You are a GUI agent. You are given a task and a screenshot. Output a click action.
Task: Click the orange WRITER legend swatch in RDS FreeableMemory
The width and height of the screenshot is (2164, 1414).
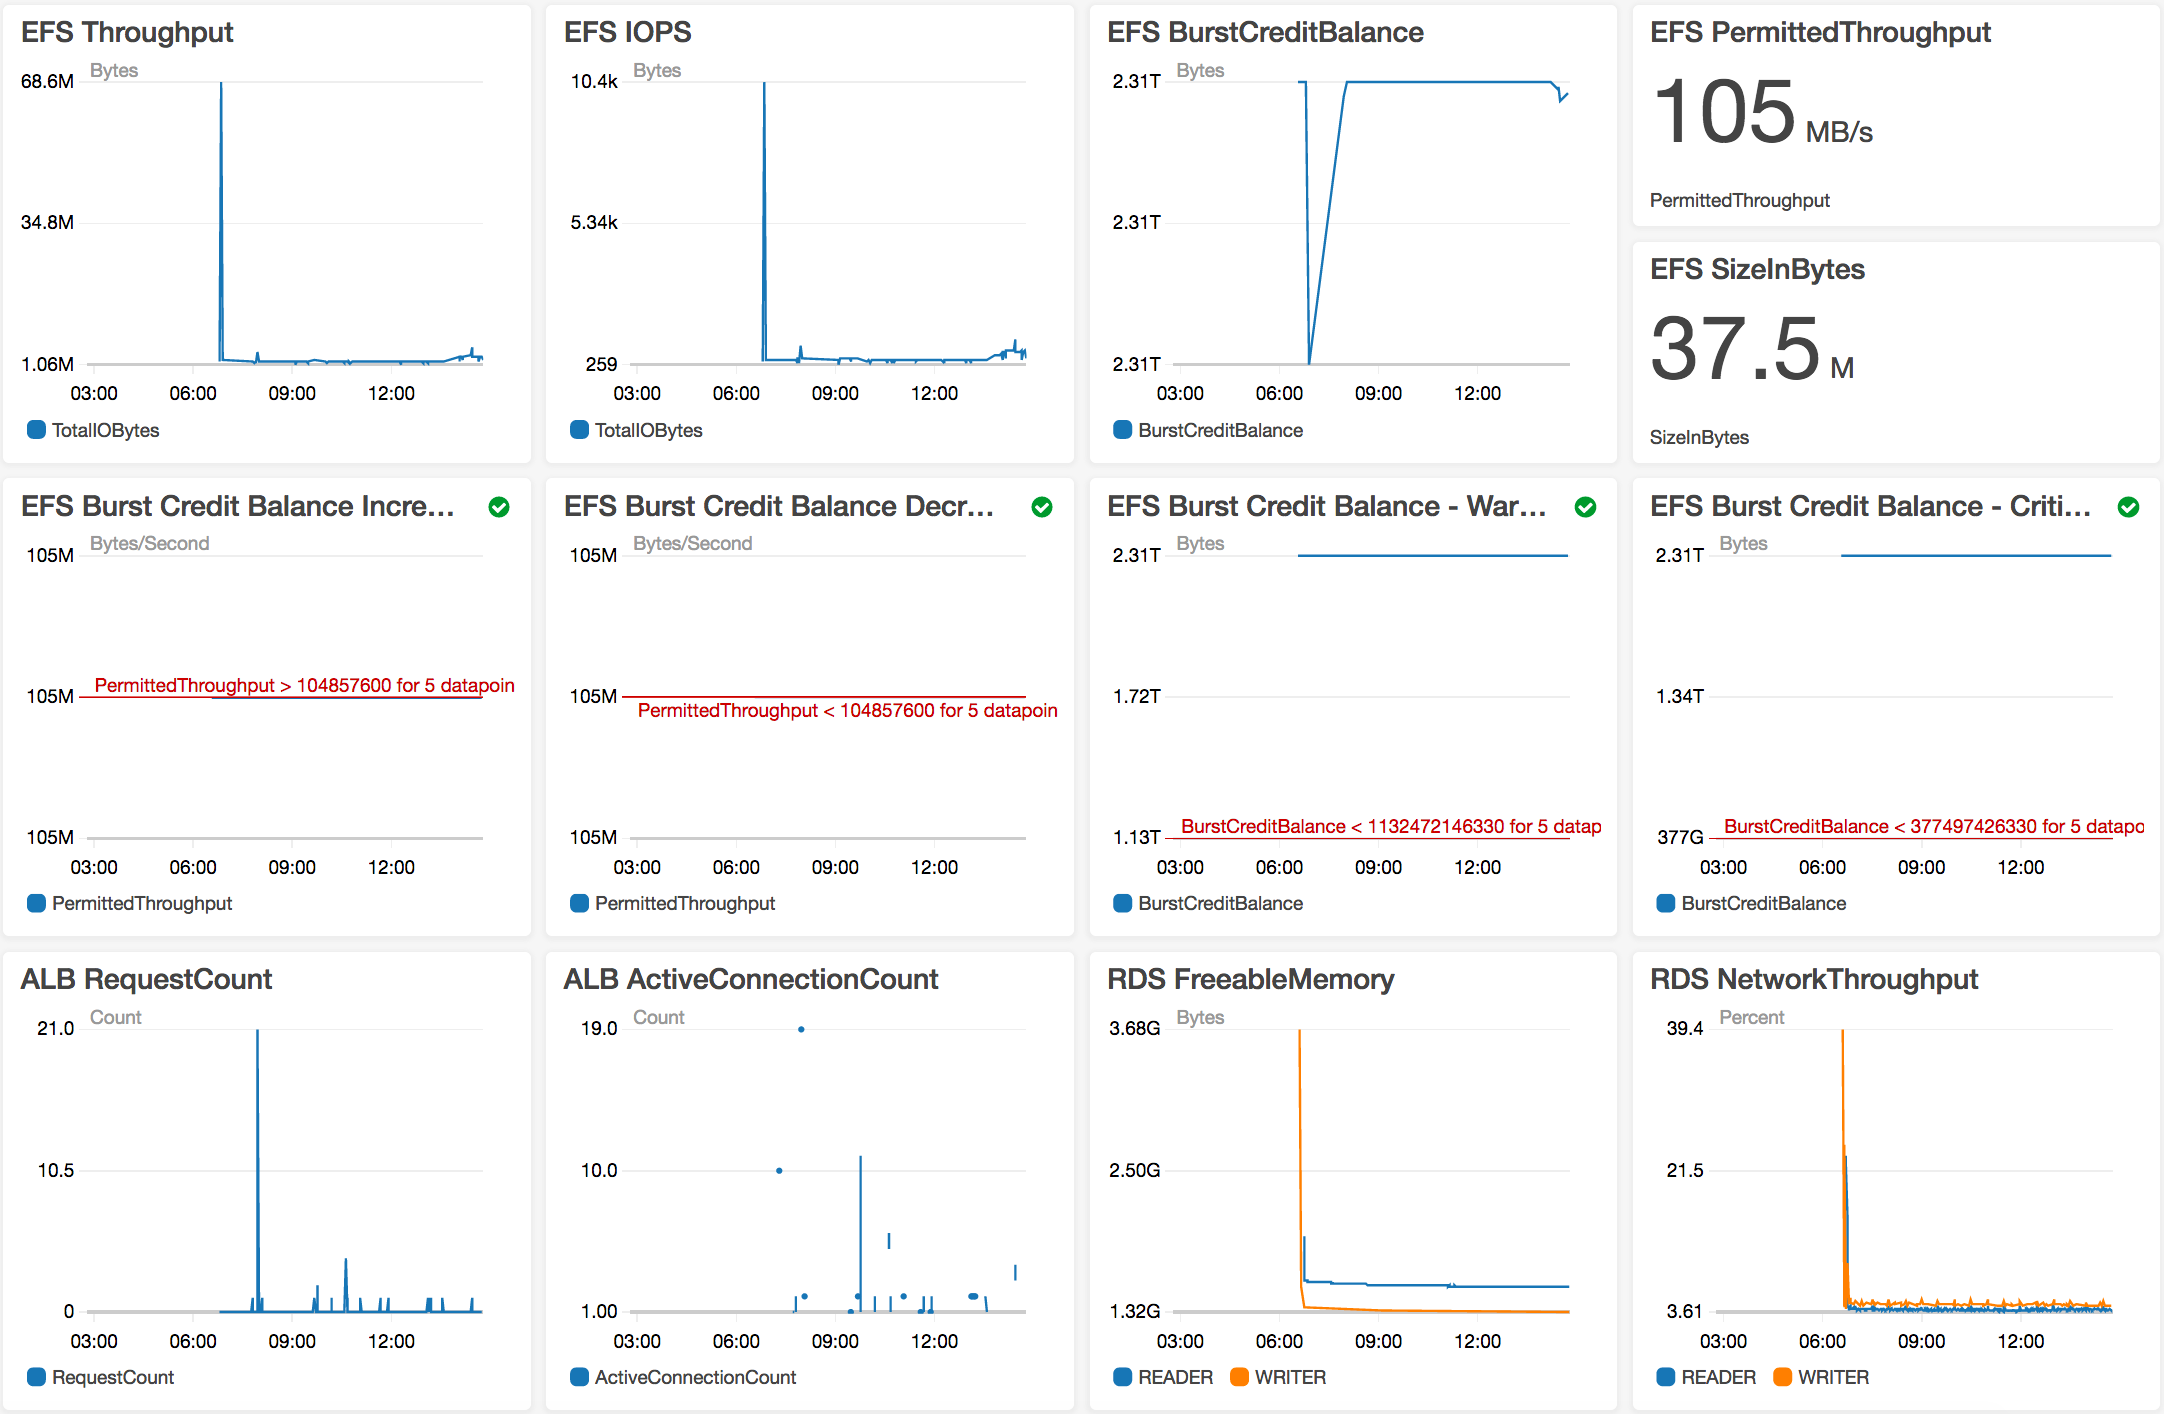point(1239,1377)
